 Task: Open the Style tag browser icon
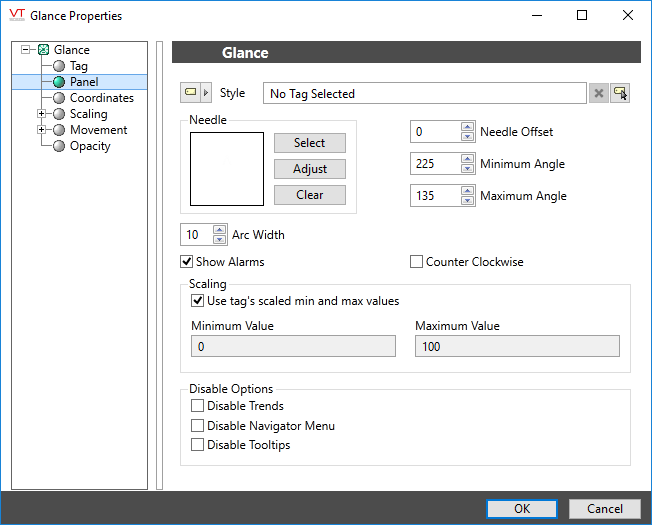click(x=621, y=93)
